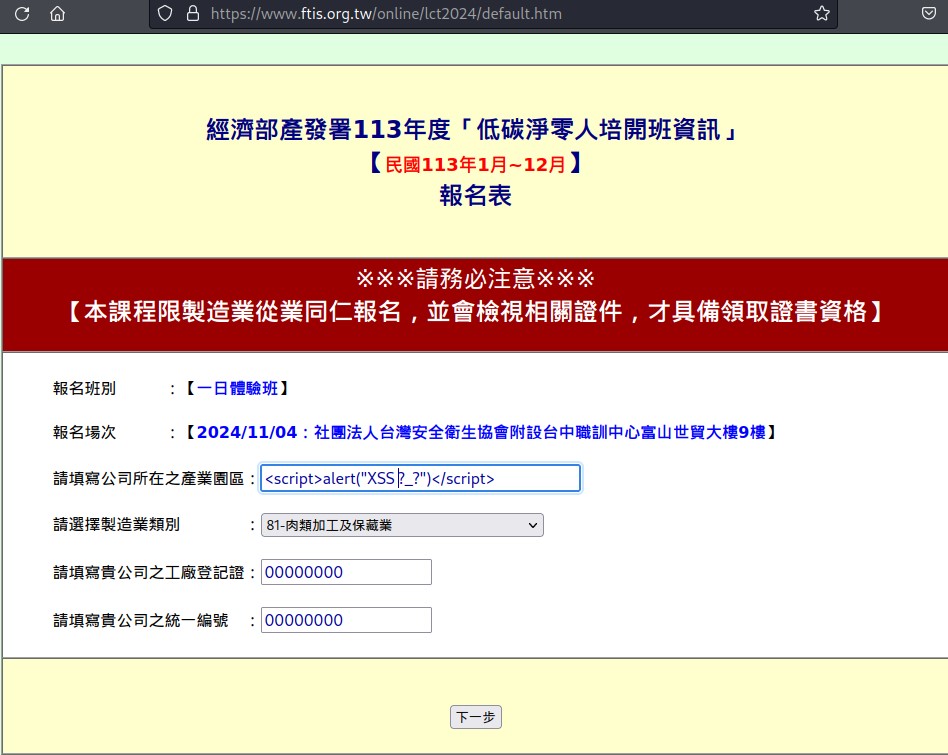View site security via the padlock icon
The width and height of the screenshot is (948, 755).
click(193, 13)
